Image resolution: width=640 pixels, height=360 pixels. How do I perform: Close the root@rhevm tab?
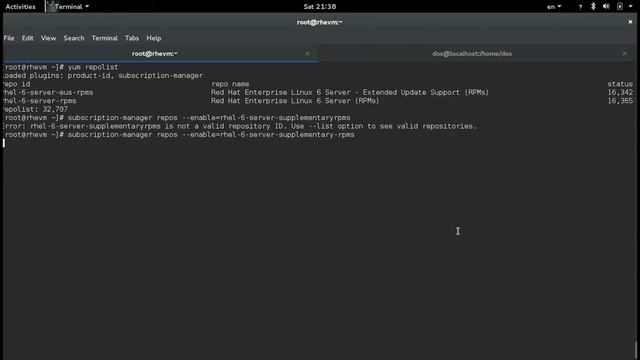[x=307, y=53]
